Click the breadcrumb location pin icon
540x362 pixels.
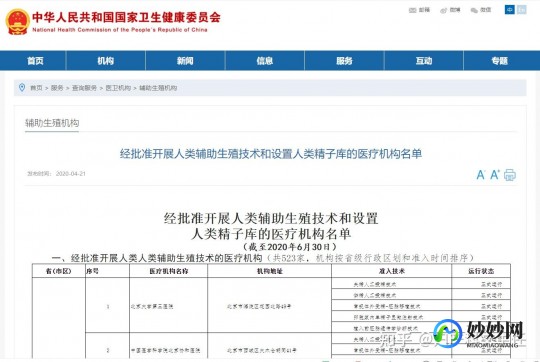[x=22, y=87]
